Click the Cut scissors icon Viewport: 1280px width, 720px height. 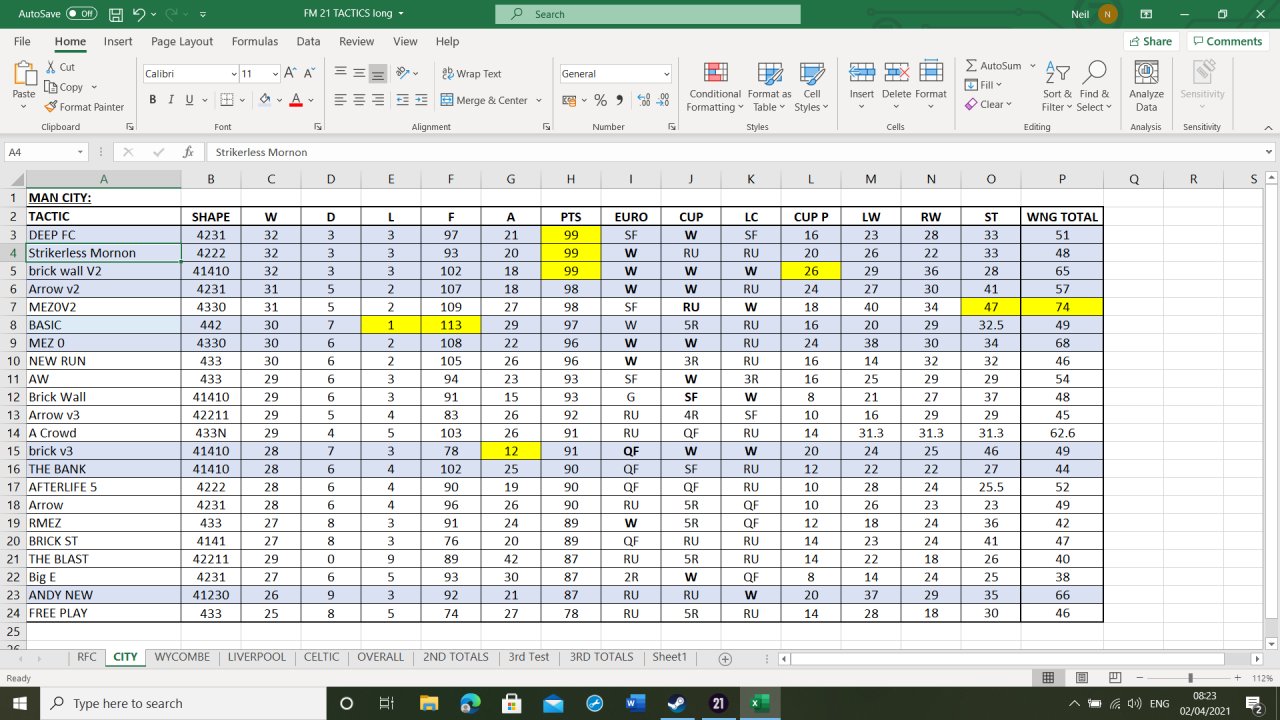[x=51, y=67]
